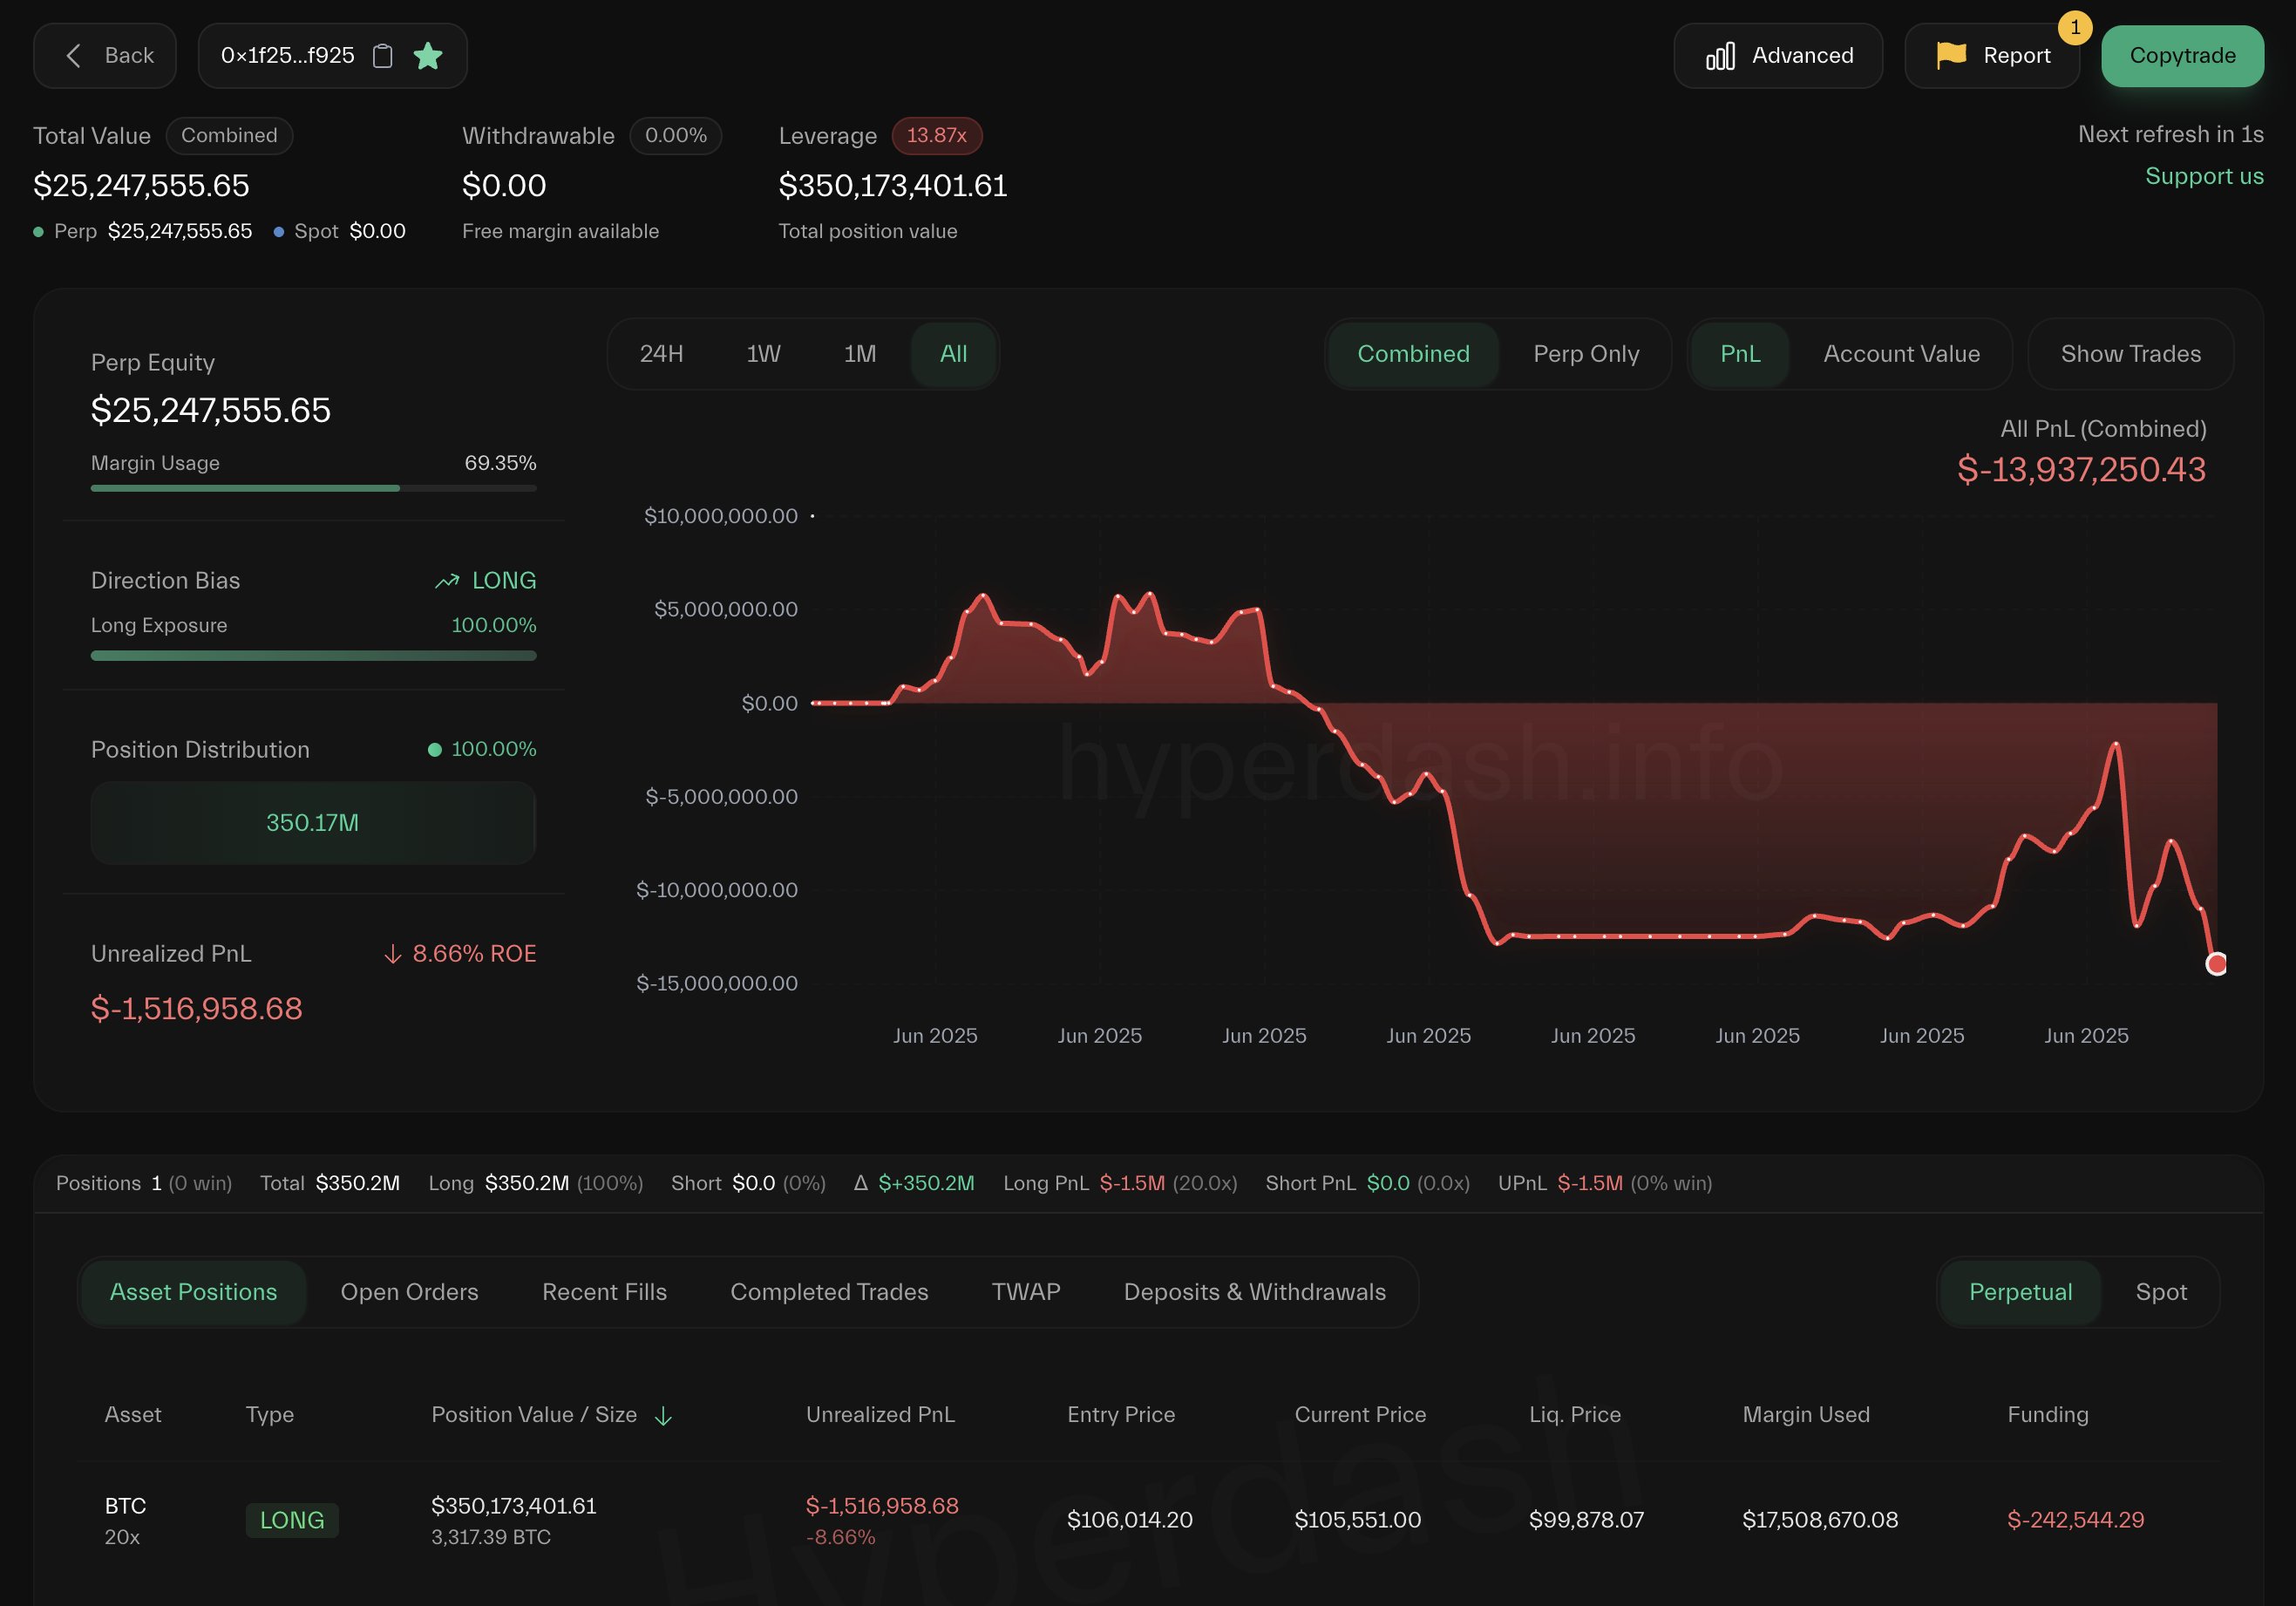Go back with the Back button
Screen dimensions: 2296x1606
pyautogui.click(x=105, y=56)
